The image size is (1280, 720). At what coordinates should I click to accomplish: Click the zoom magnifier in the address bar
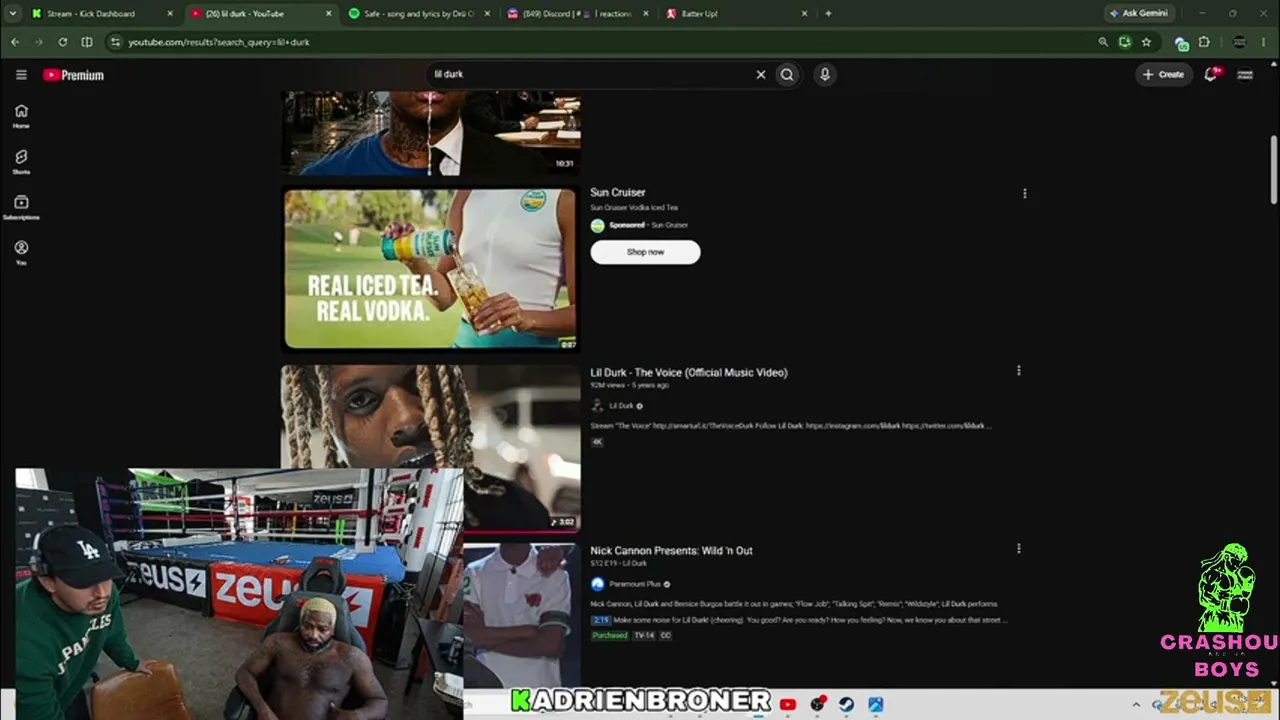pos(1103,42)
